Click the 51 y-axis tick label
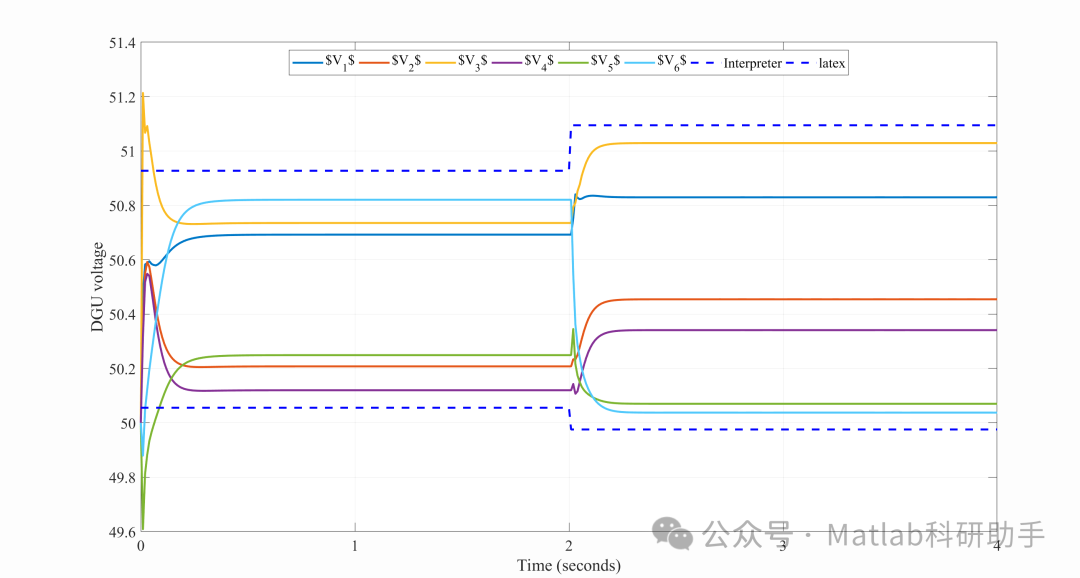 128,152
